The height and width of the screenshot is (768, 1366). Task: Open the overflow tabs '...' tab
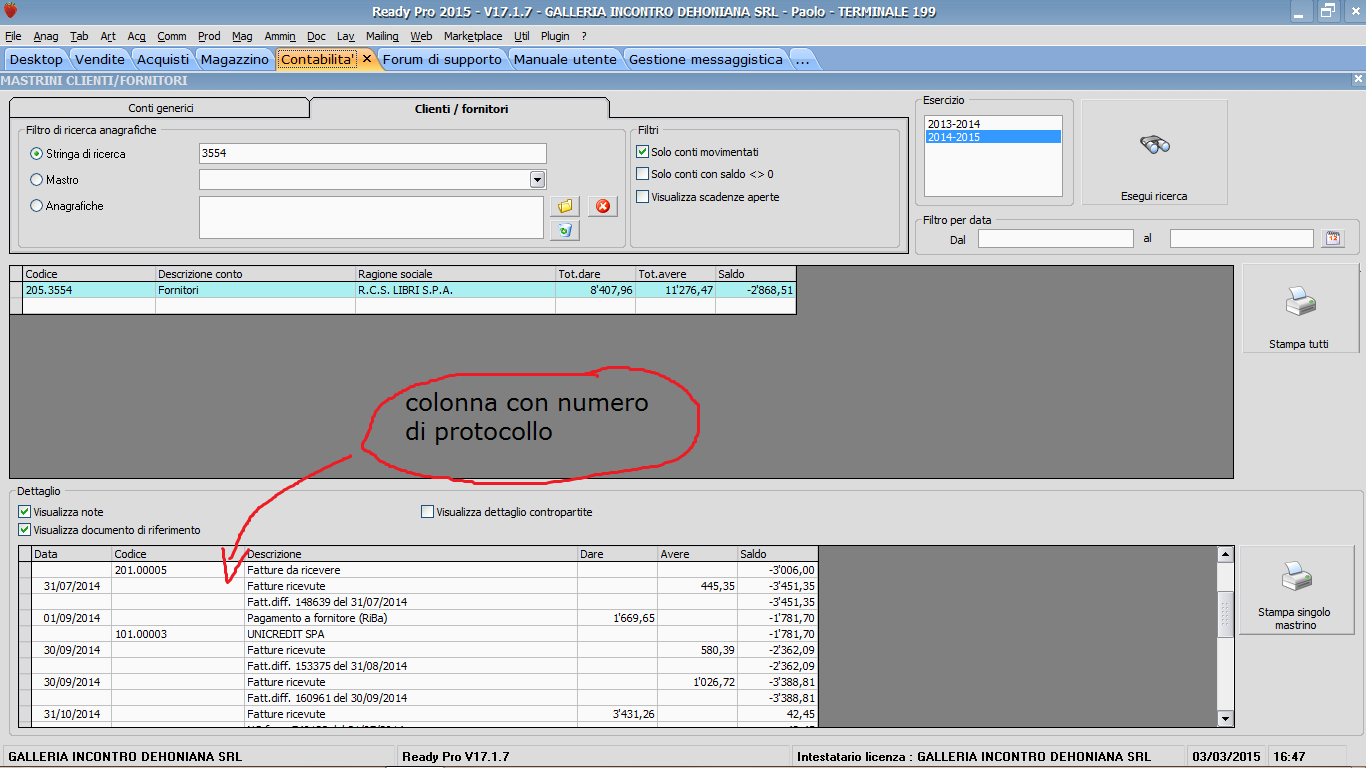(x=802, y=59)
